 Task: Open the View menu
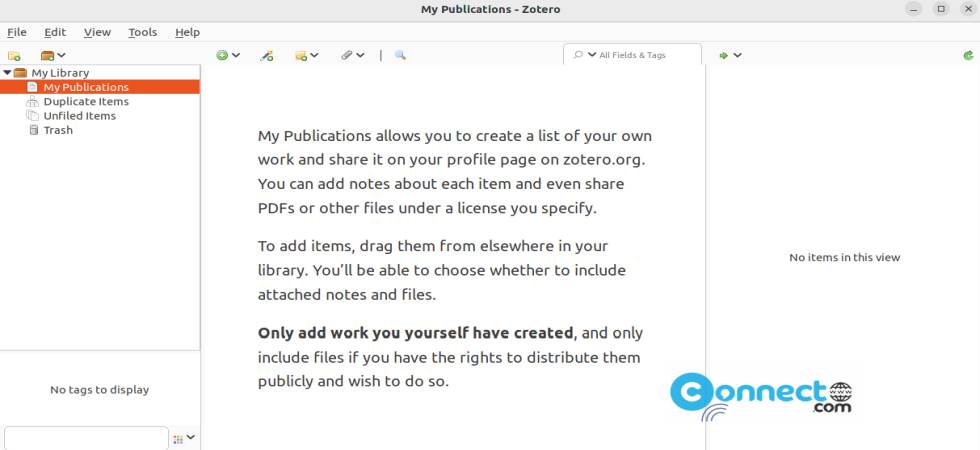(x=98, y=32)
